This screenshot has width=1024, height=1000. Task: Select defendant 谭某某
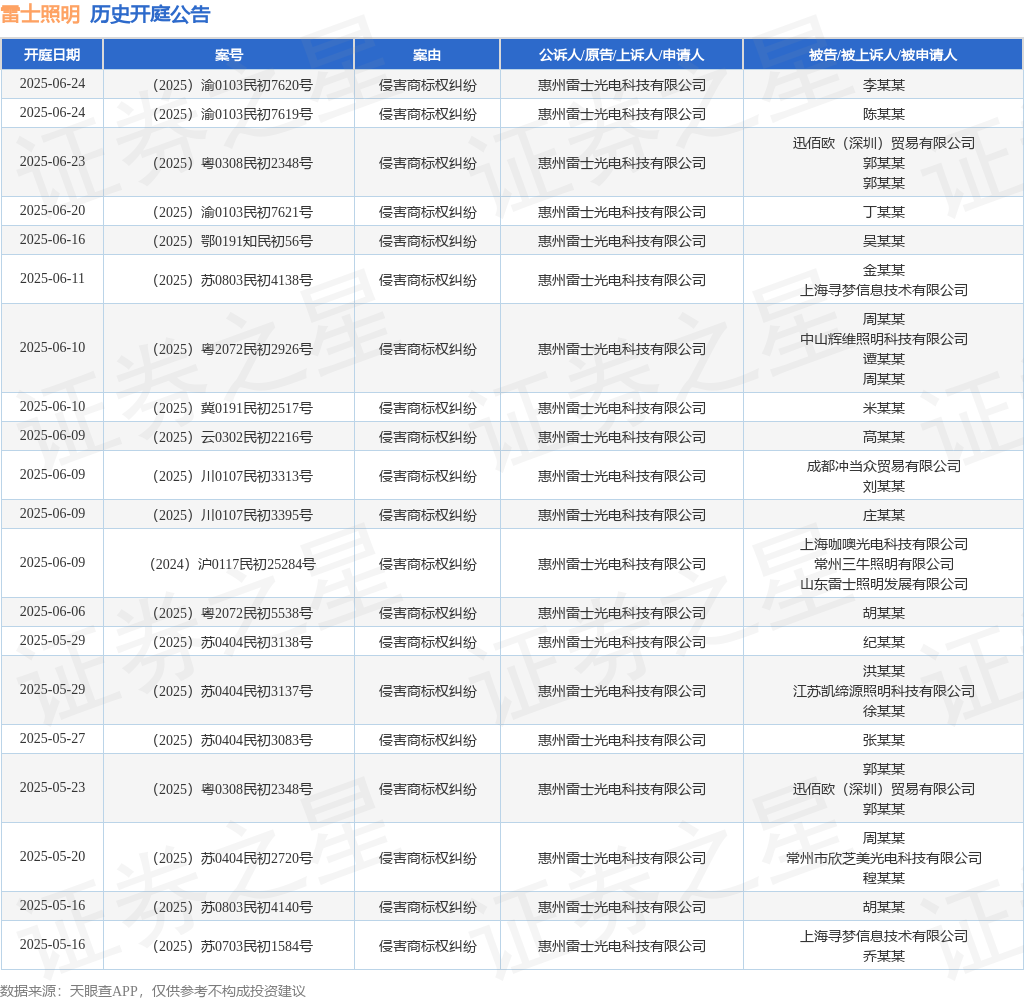[x=884, y=359]
